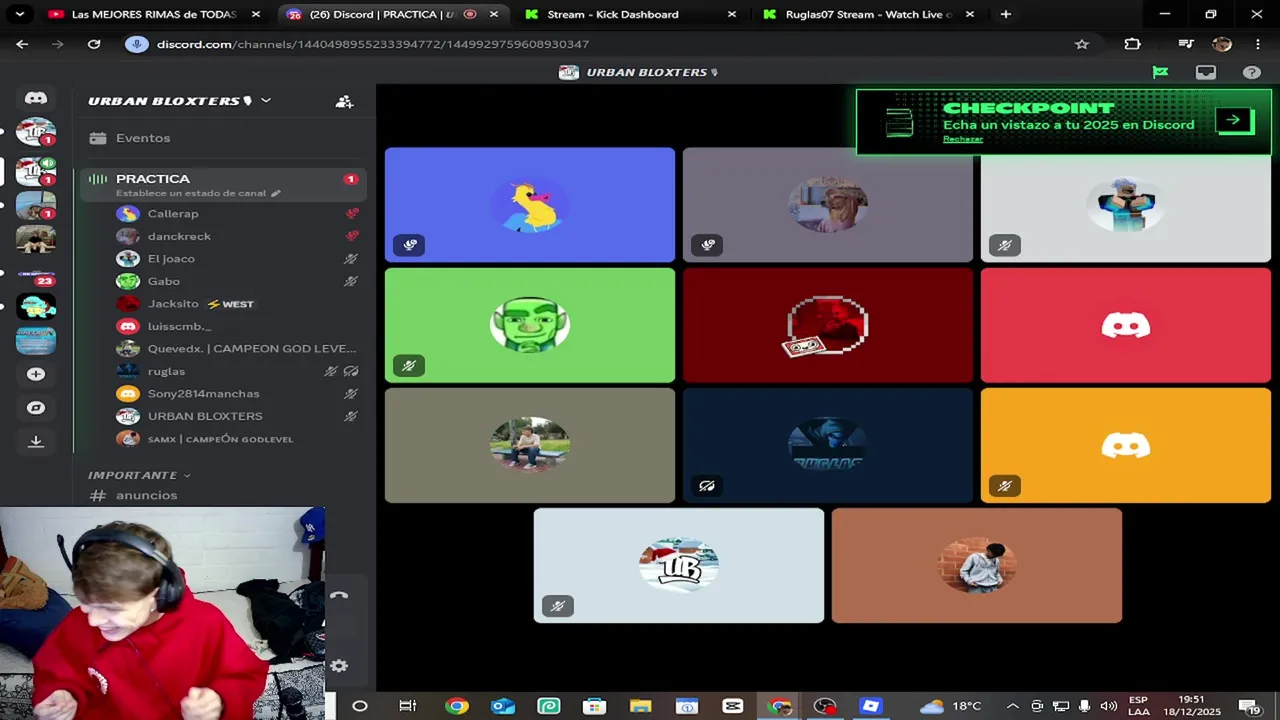Screen dimensions: 1280x720
Task: Click the volume speaker tray icon
Action: 1108,706
